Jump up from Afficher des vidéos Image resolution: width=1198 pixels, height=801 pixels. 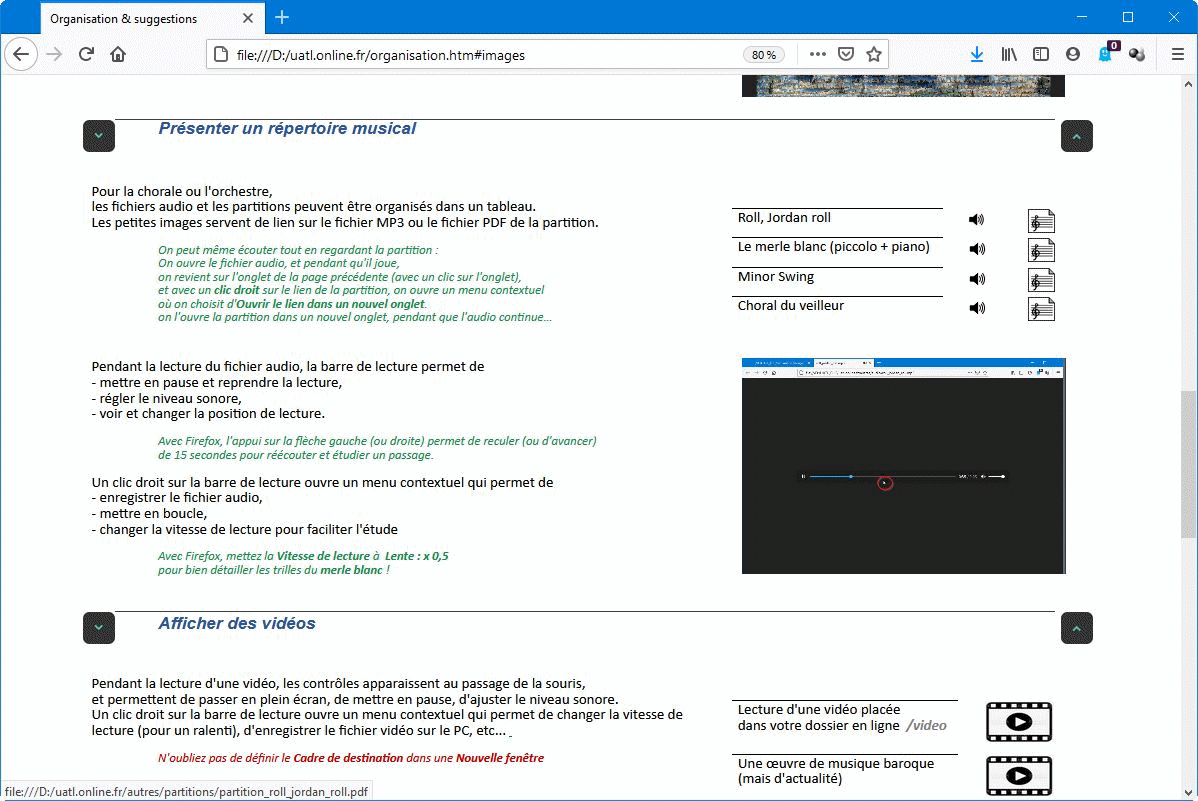1077,628
